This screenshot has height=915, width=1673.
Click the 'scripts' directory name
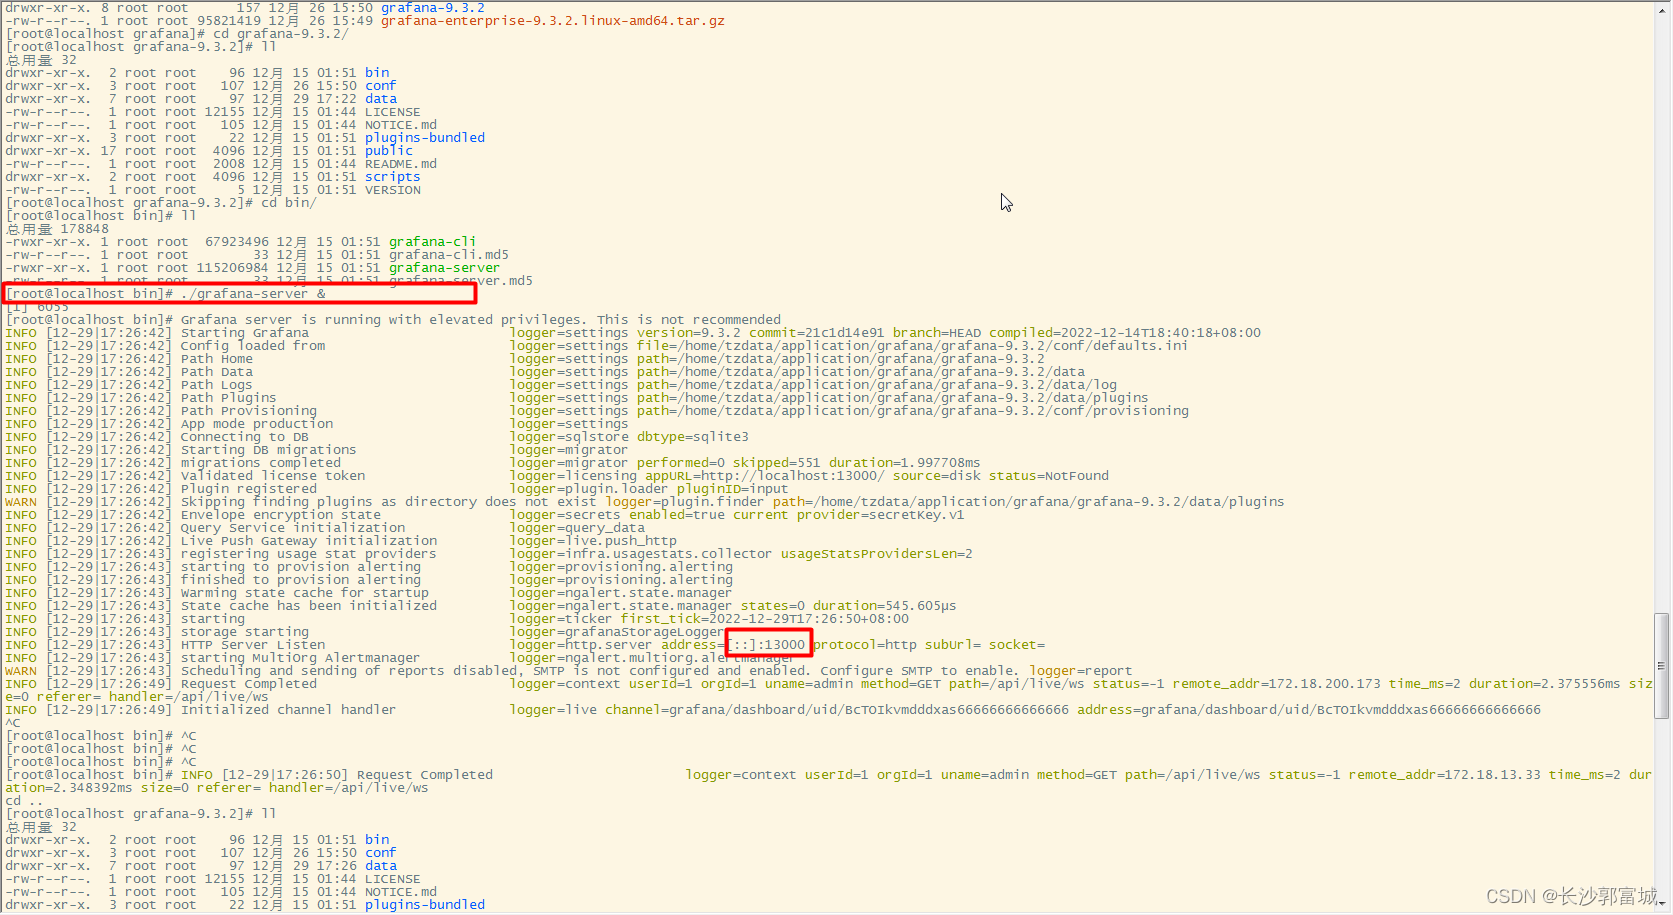click(393, 177)
